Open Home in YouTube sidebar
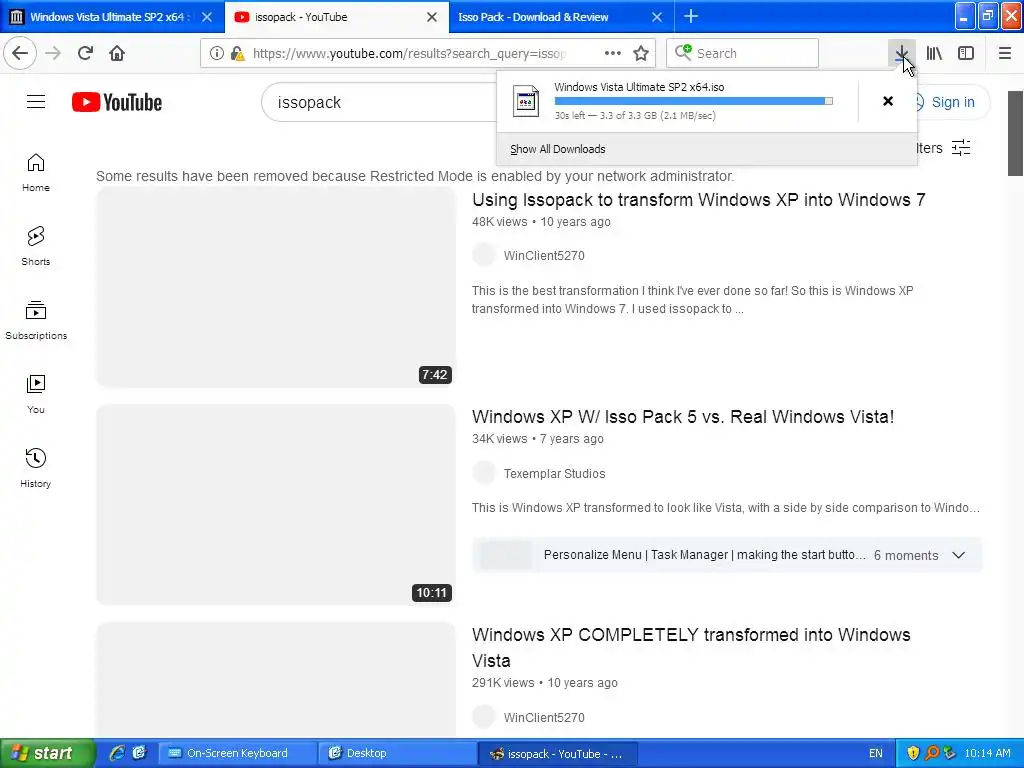 point(36,172)
